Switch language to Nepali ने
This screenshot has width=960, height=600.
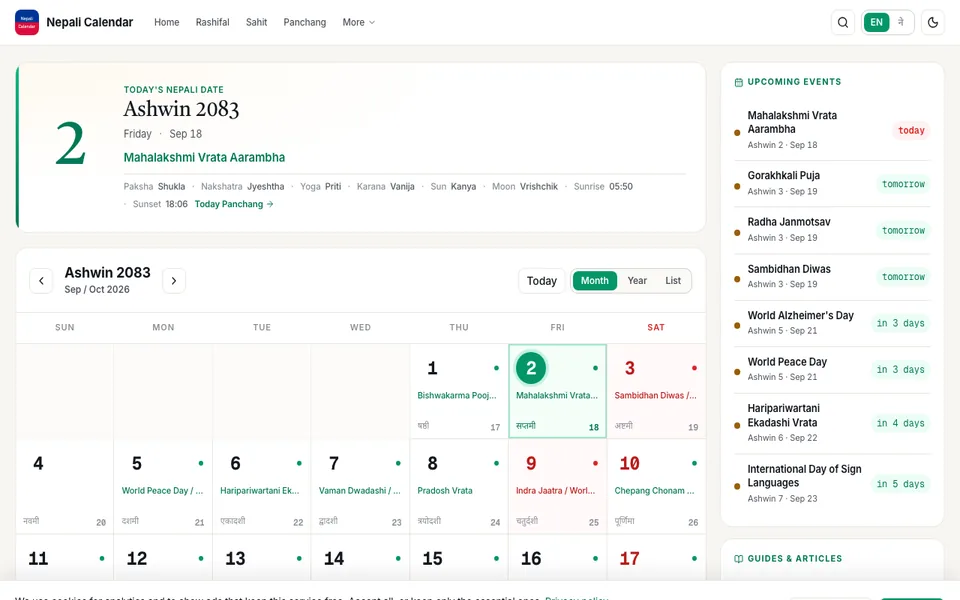pos(901,23)
